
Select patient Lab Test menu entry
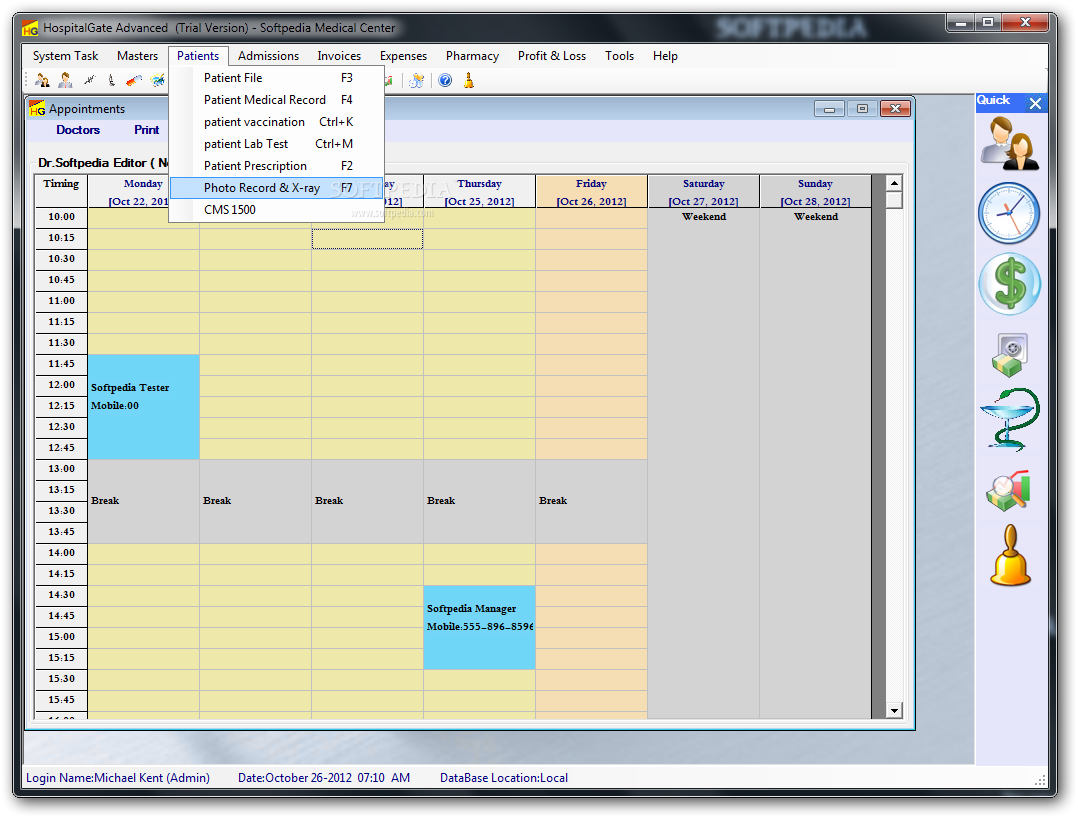pyautogui.click(x=276, y=144)
